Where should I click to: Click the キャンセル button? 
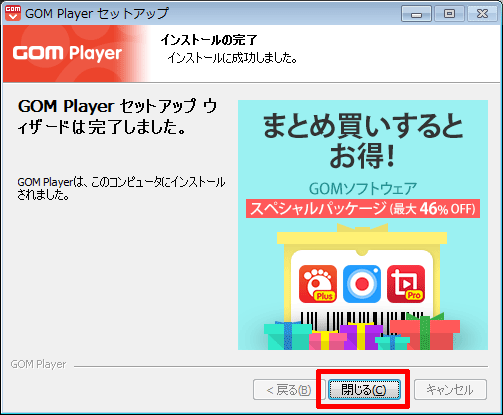[450, 389]
